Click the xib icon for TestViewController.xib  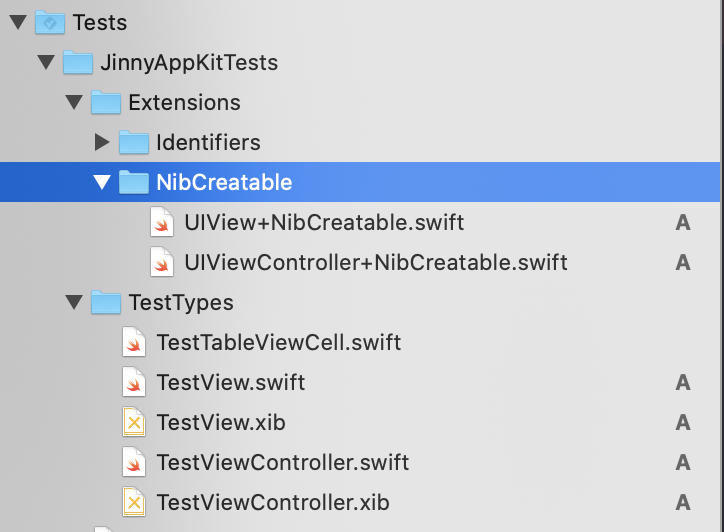coord(134,502)
